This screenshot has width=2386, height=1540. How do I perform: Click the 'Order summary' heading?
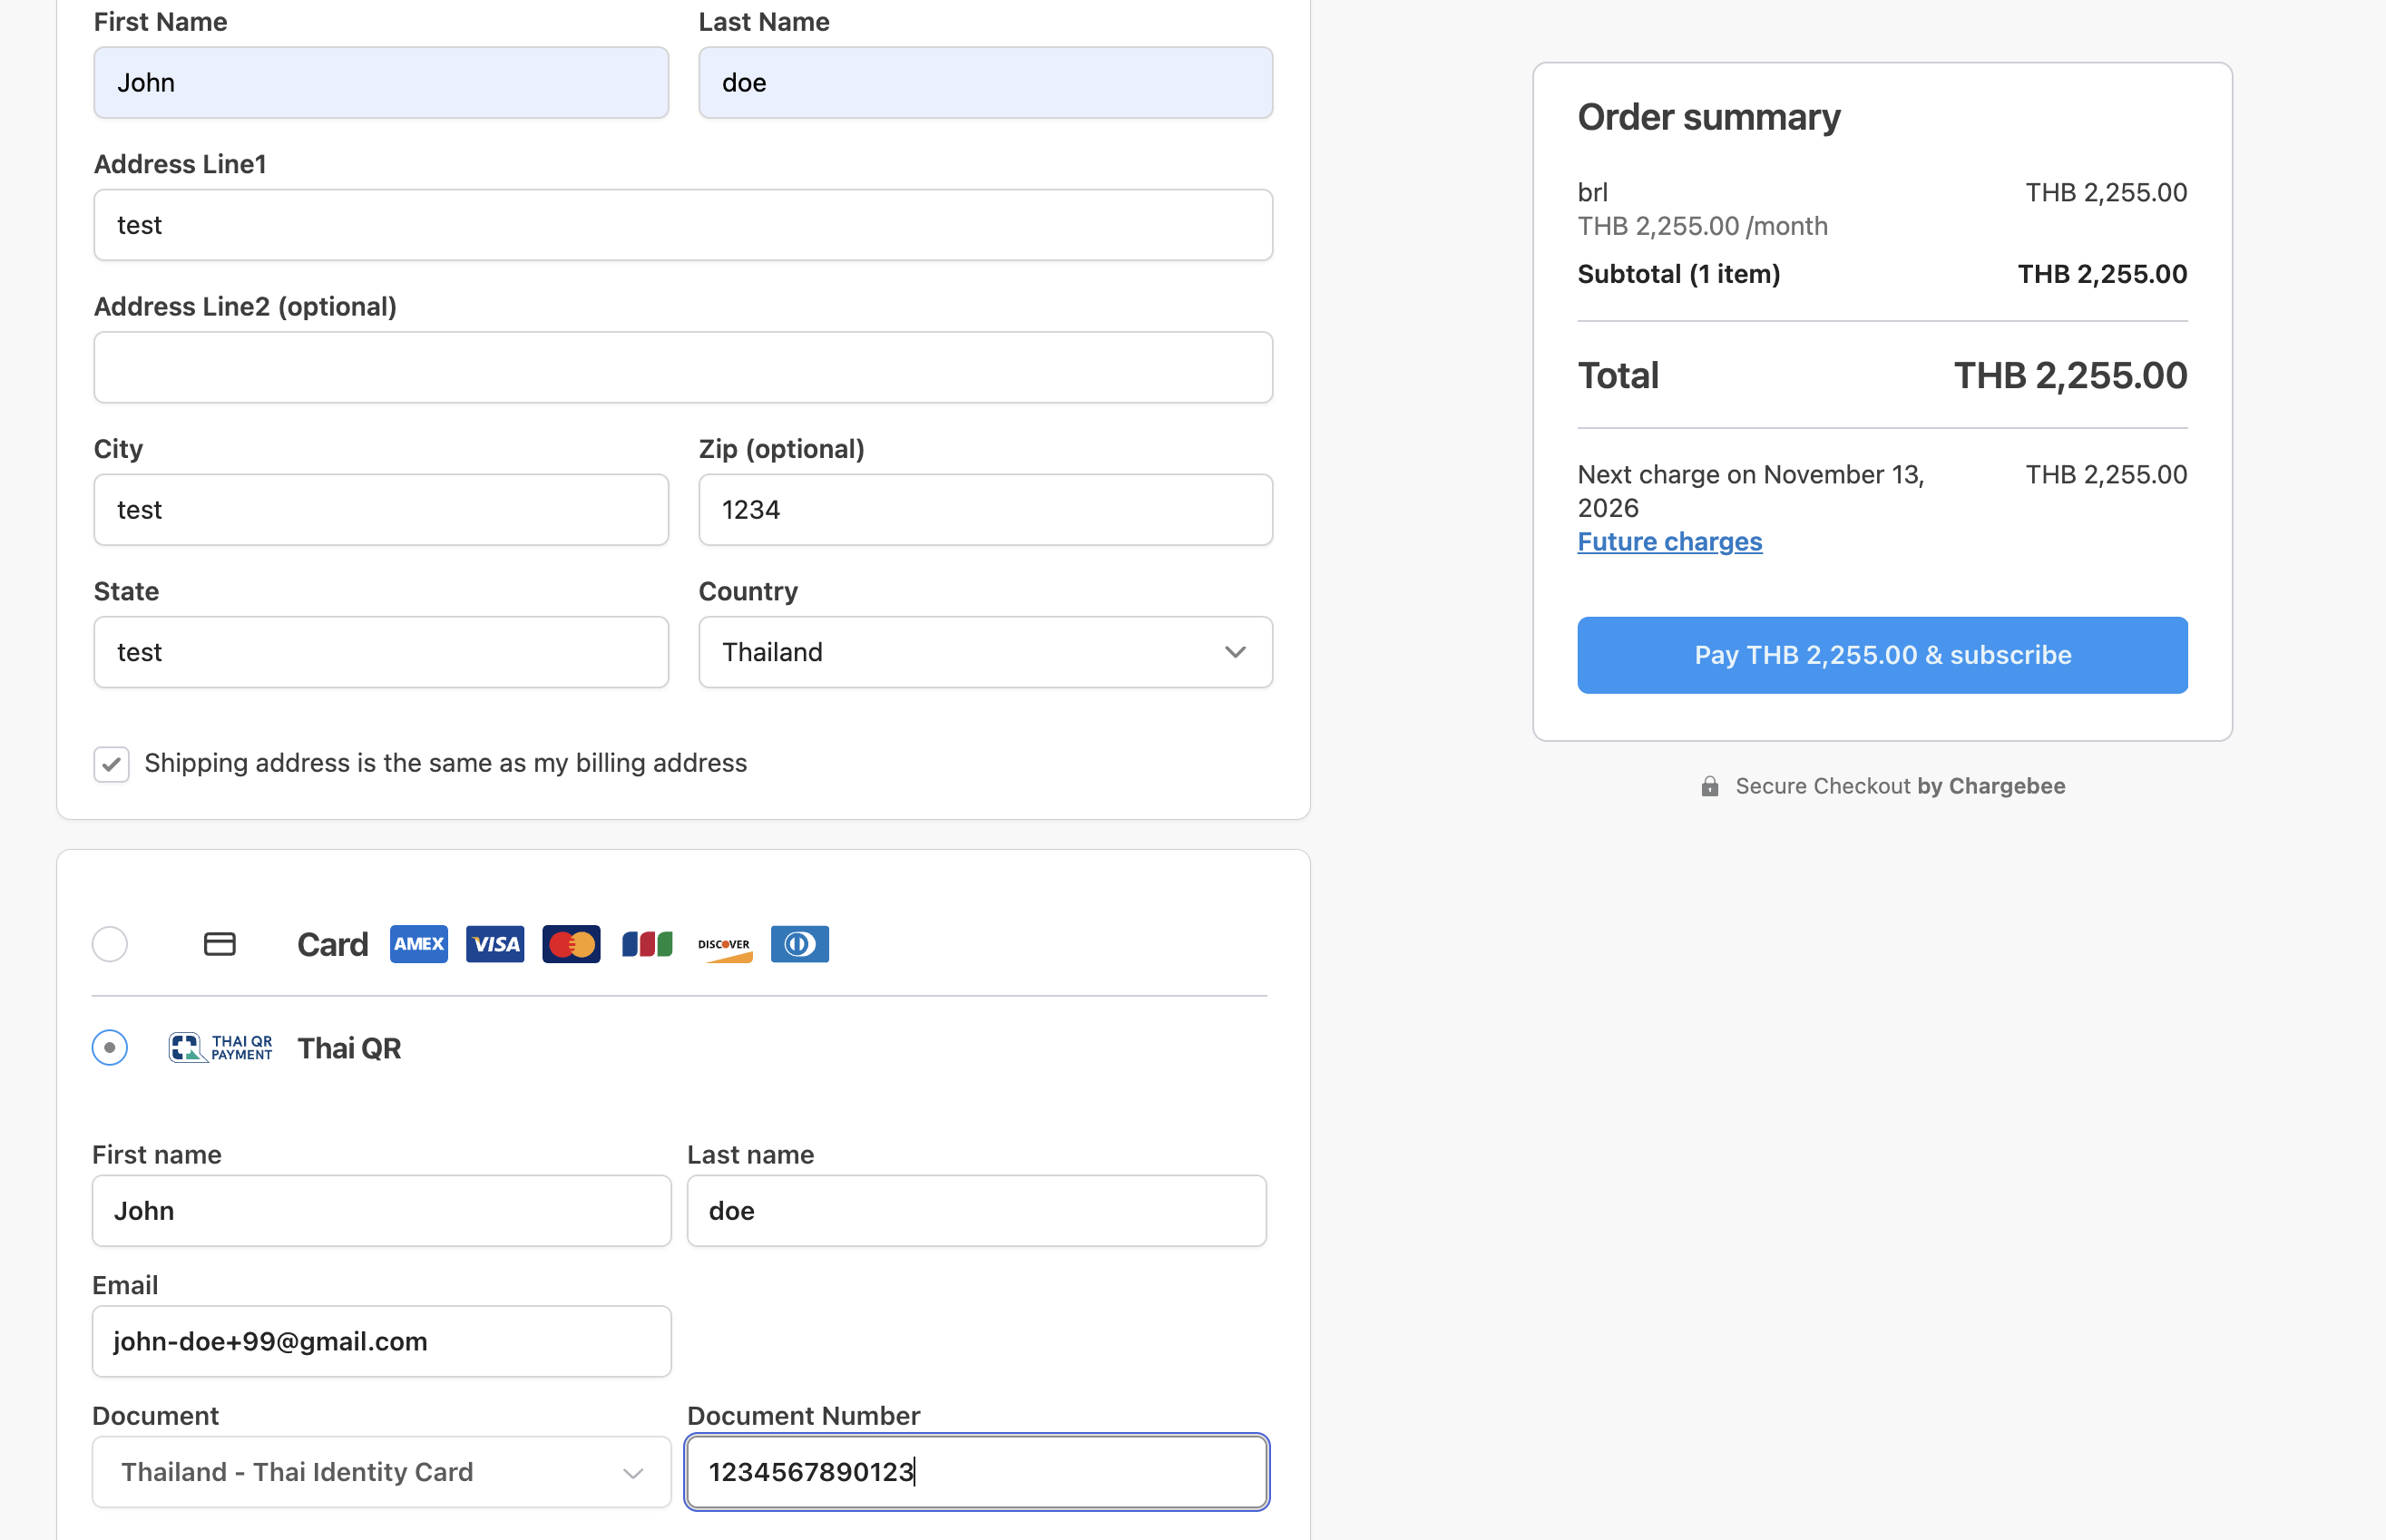1709,117
